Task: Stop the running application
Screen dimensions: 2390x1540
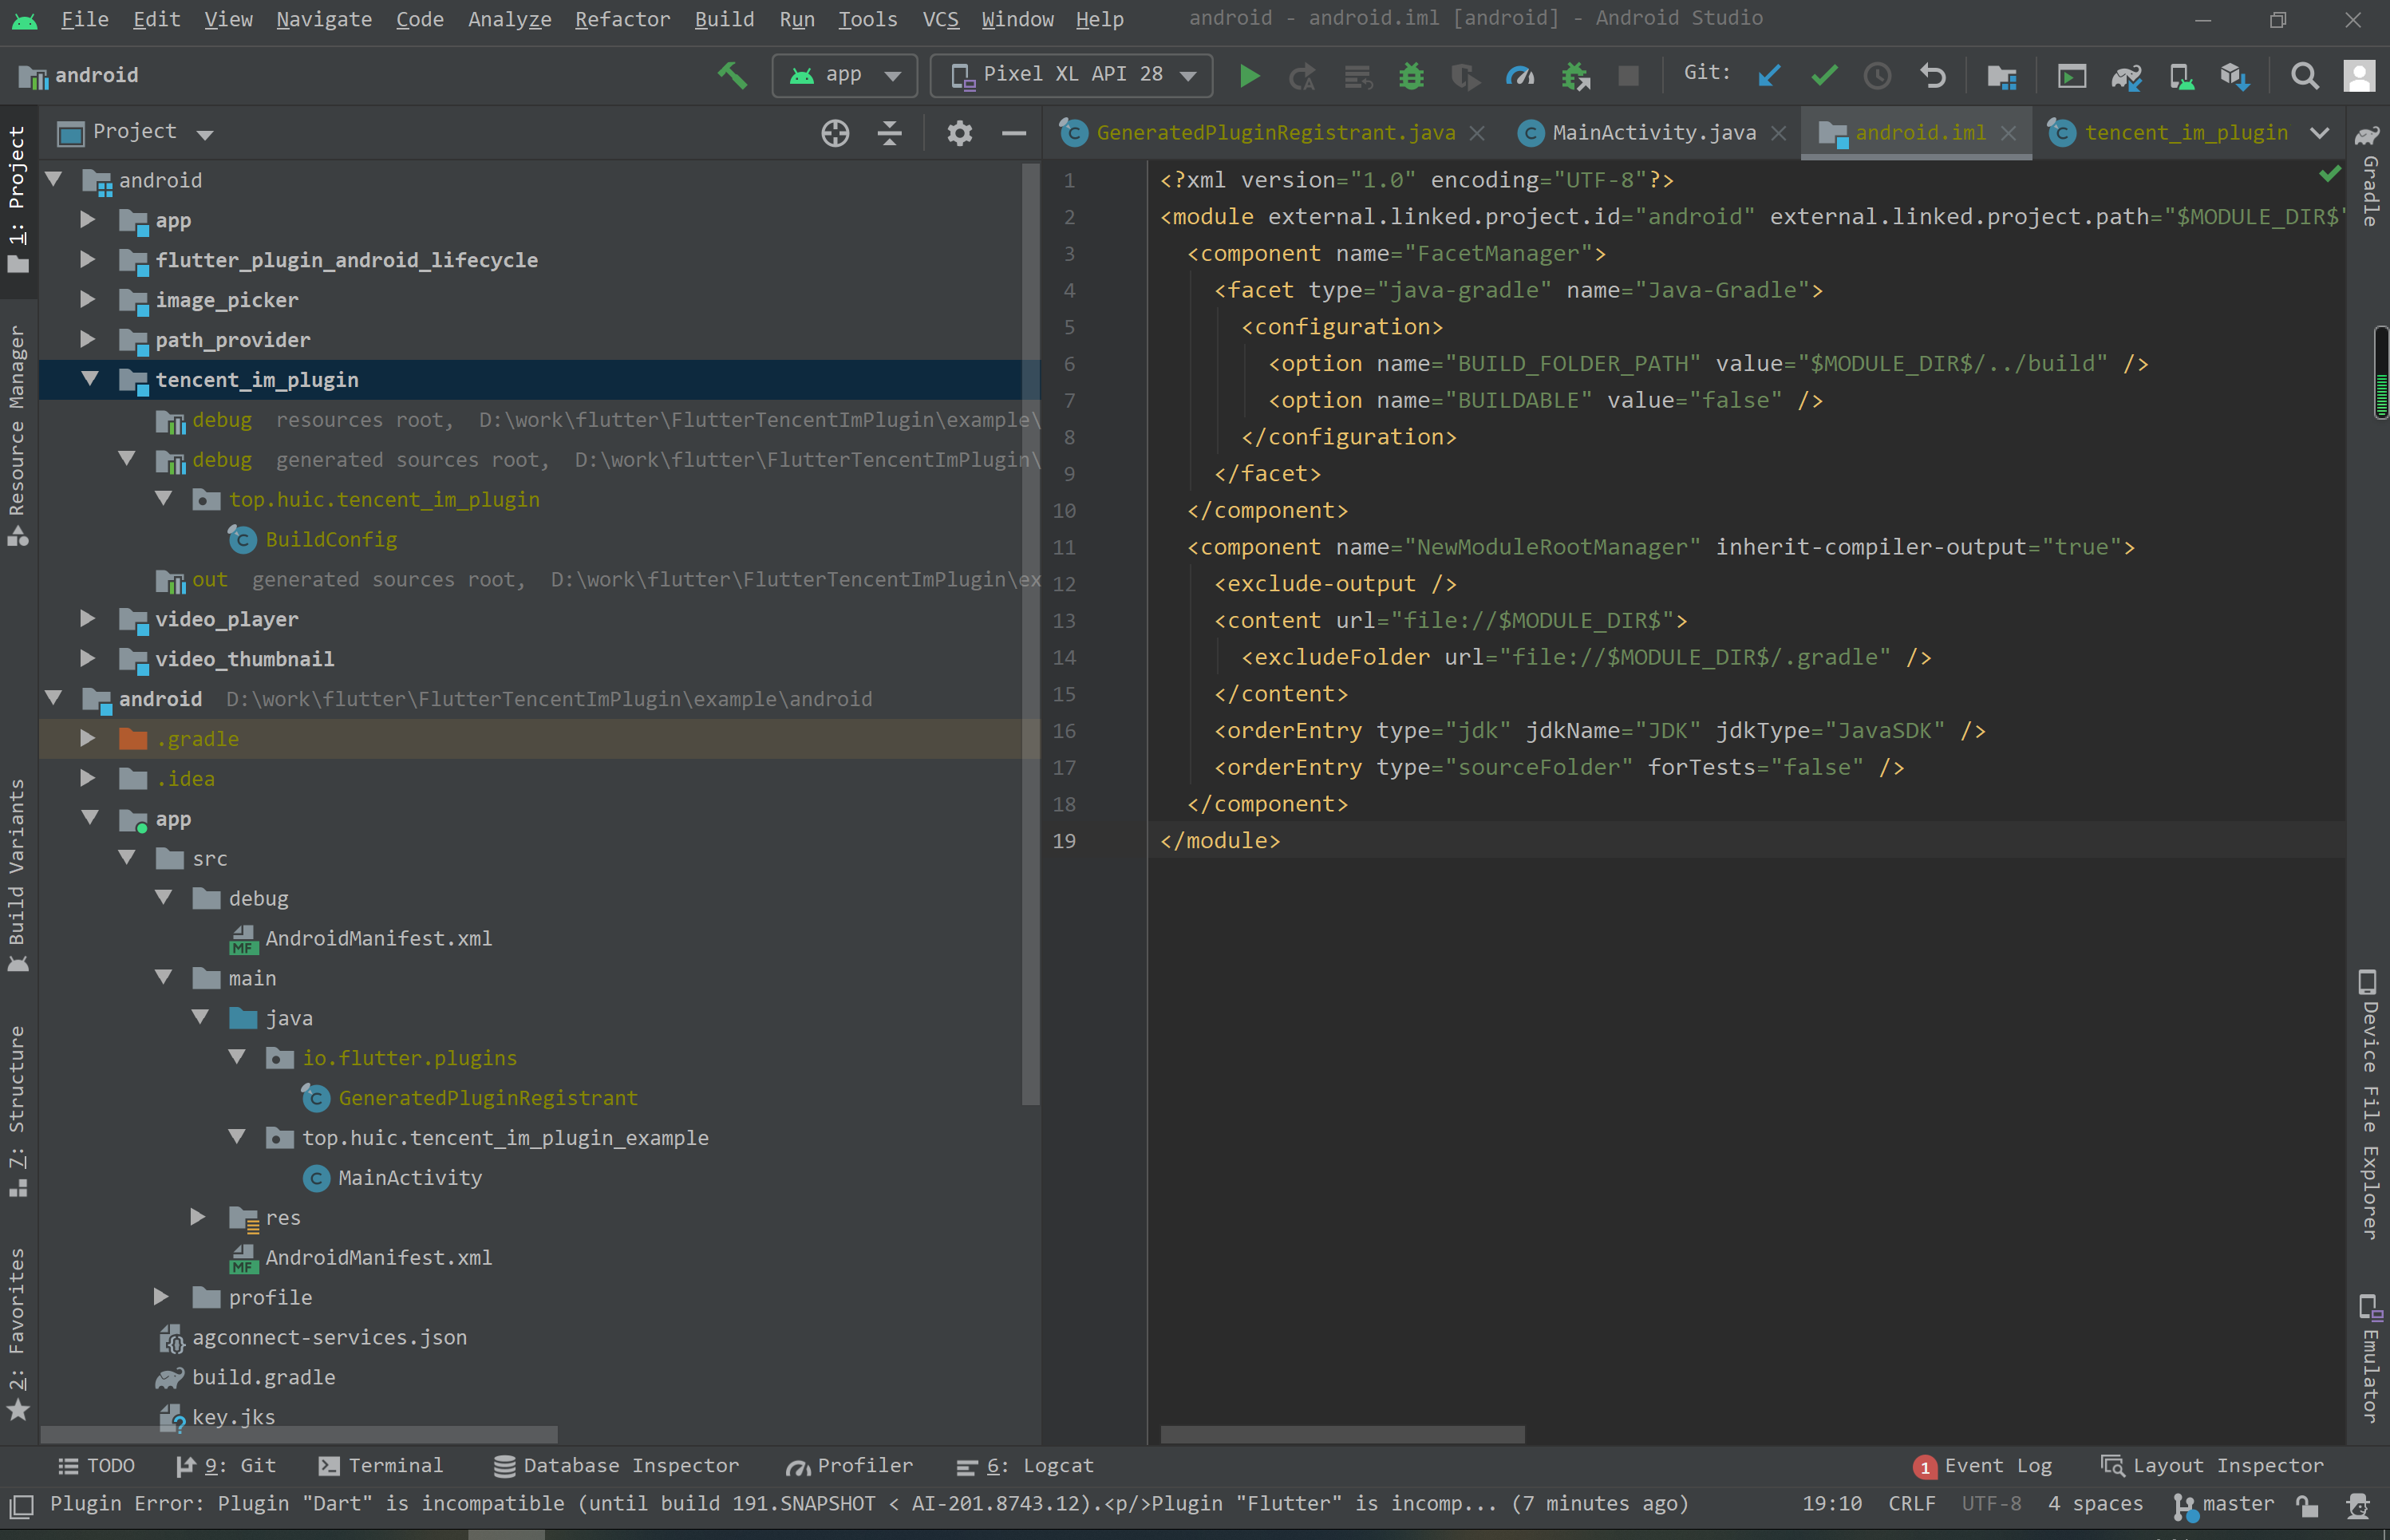Action: (x=1628, y=75)
